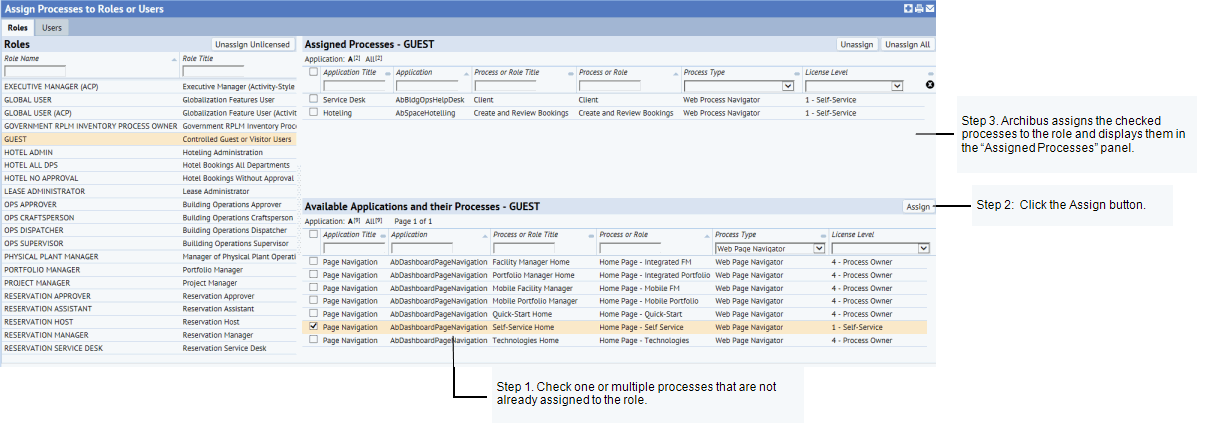Click the Application Title filter field in Available Applications

point(354,248)
